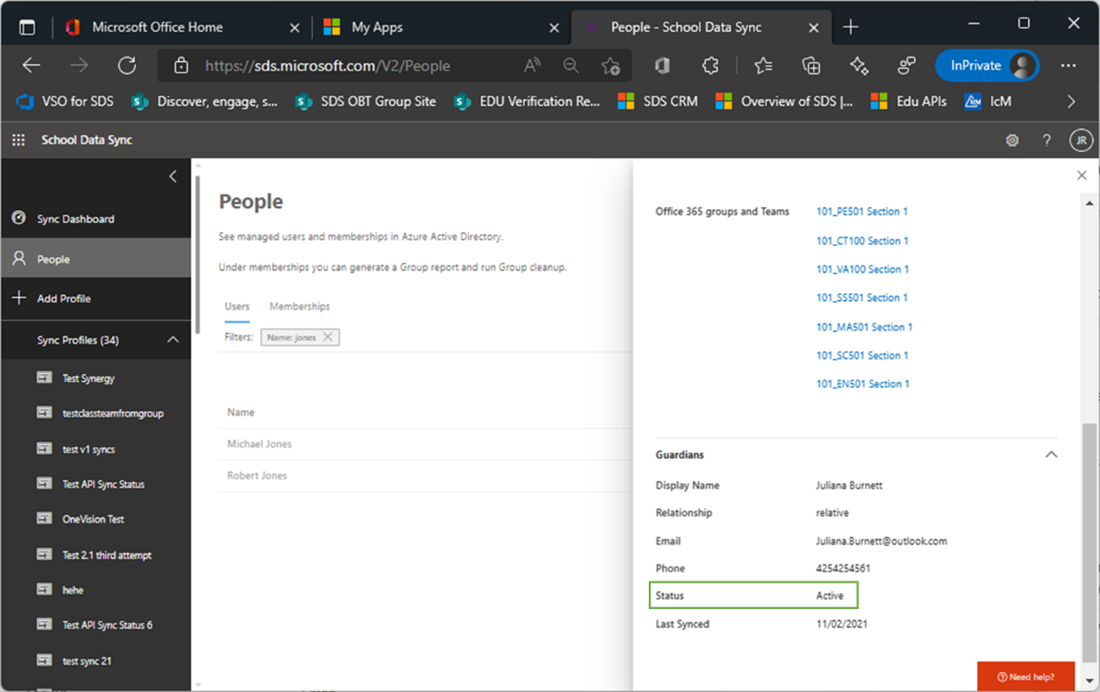
Task: Collapse the left navigation pane
Action: click(173, 176)
